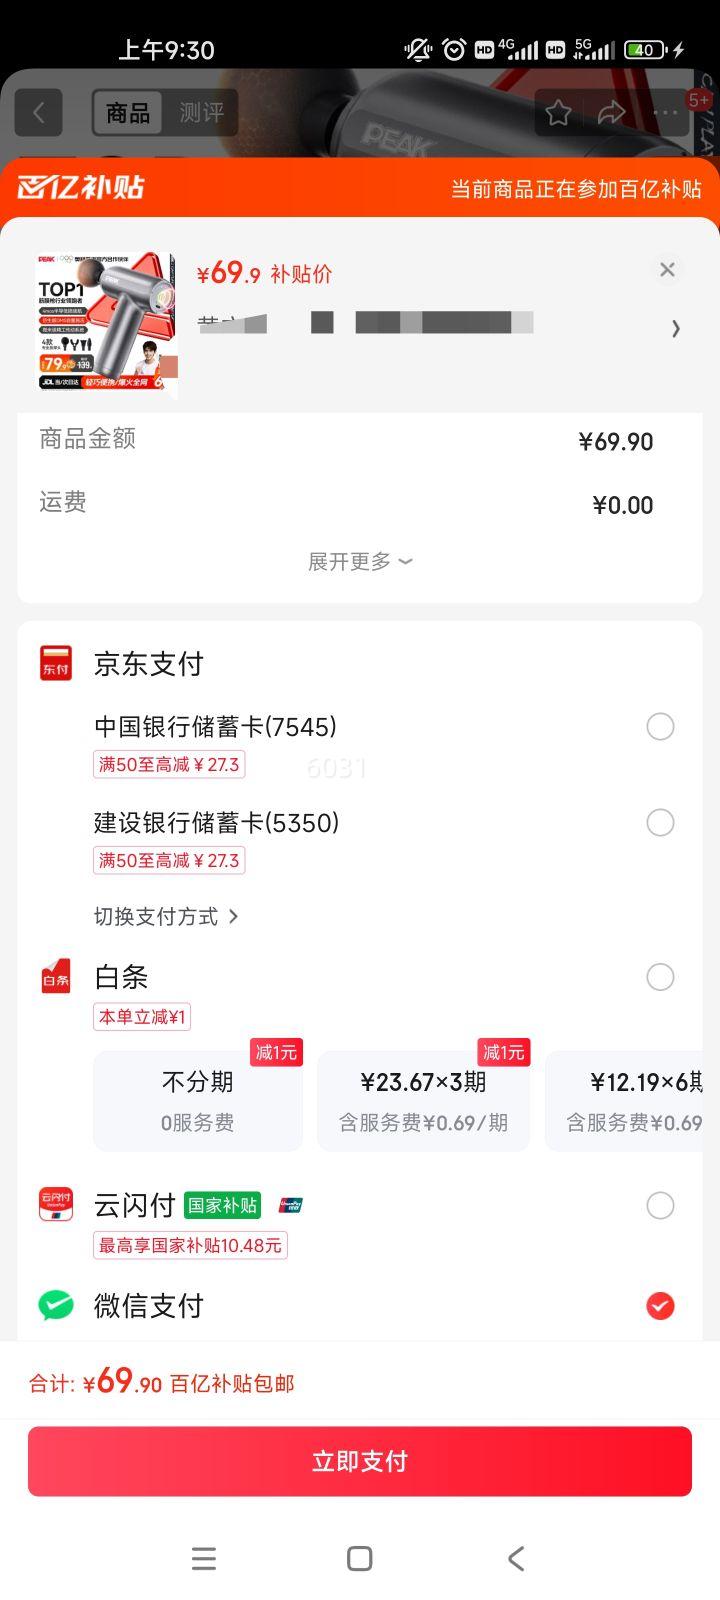This screenshot has height=1600, width=720.
Task: Switch to the 测评 tab
Action: (x=202, y=113)
